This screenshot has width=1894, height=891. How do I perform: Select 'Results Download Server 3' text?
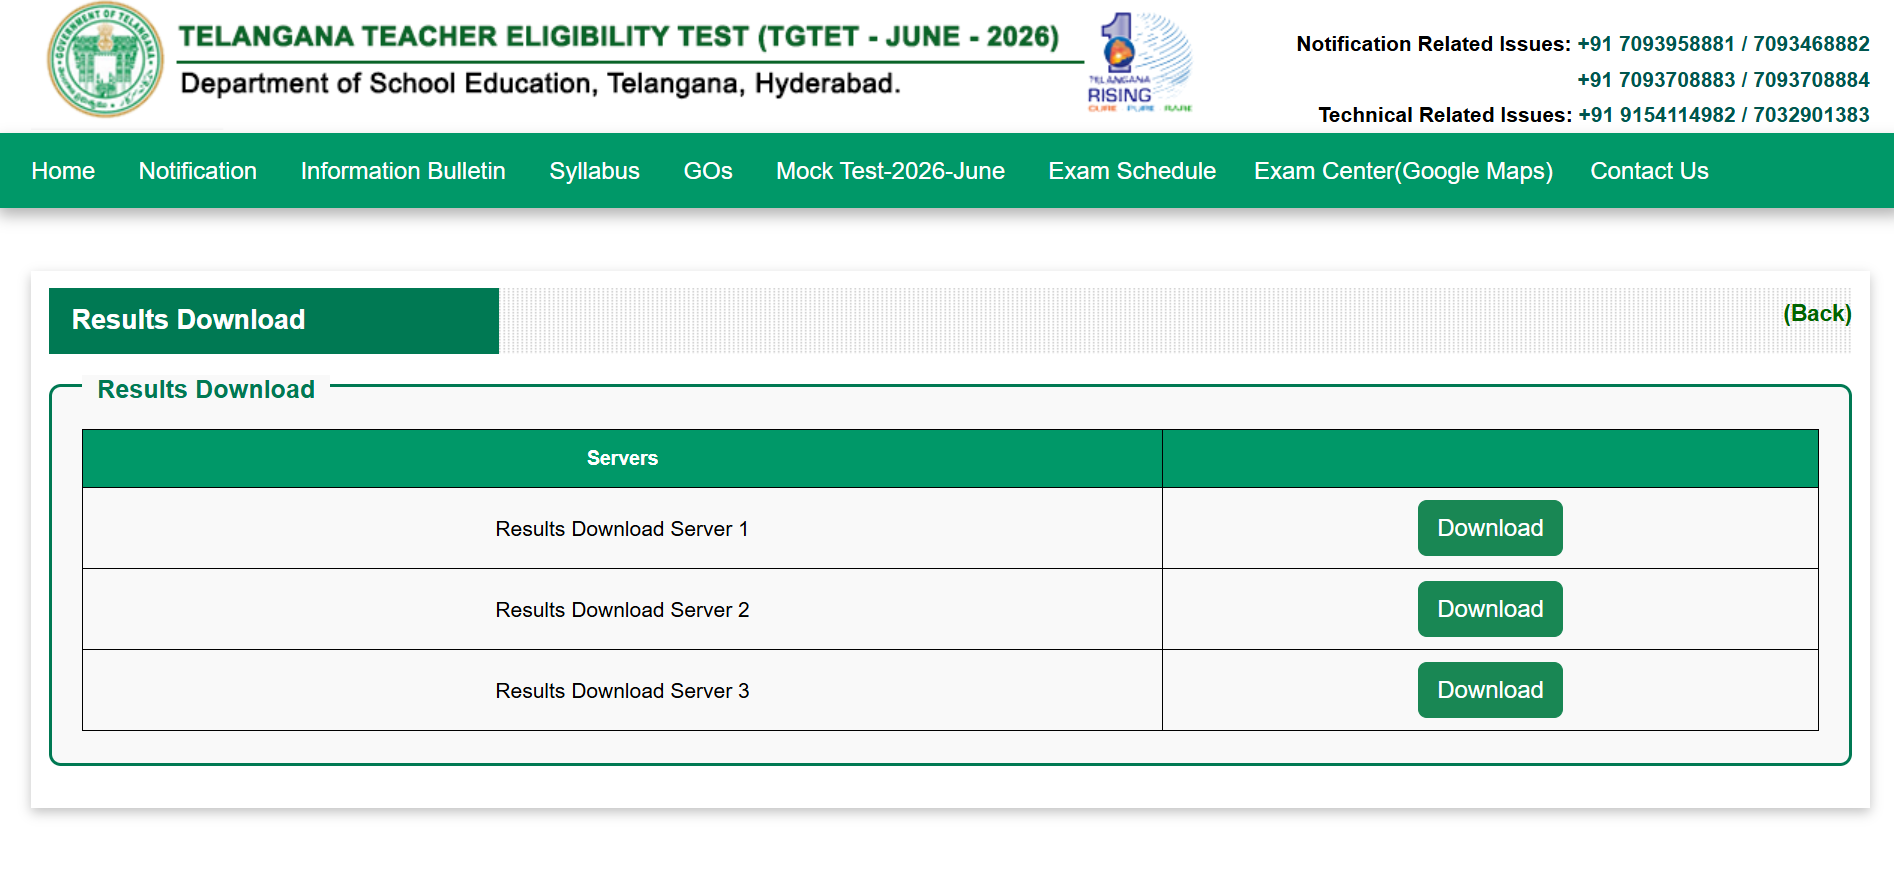[x=622, y=691]
